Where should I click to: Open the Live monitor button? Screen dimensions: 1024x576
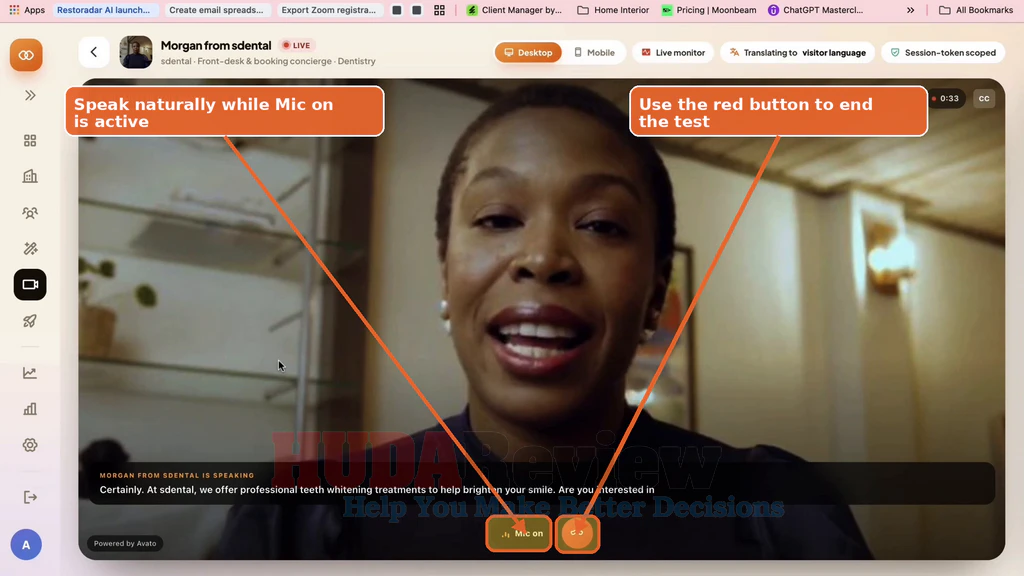pyautogui.click(x=673, y=52)
